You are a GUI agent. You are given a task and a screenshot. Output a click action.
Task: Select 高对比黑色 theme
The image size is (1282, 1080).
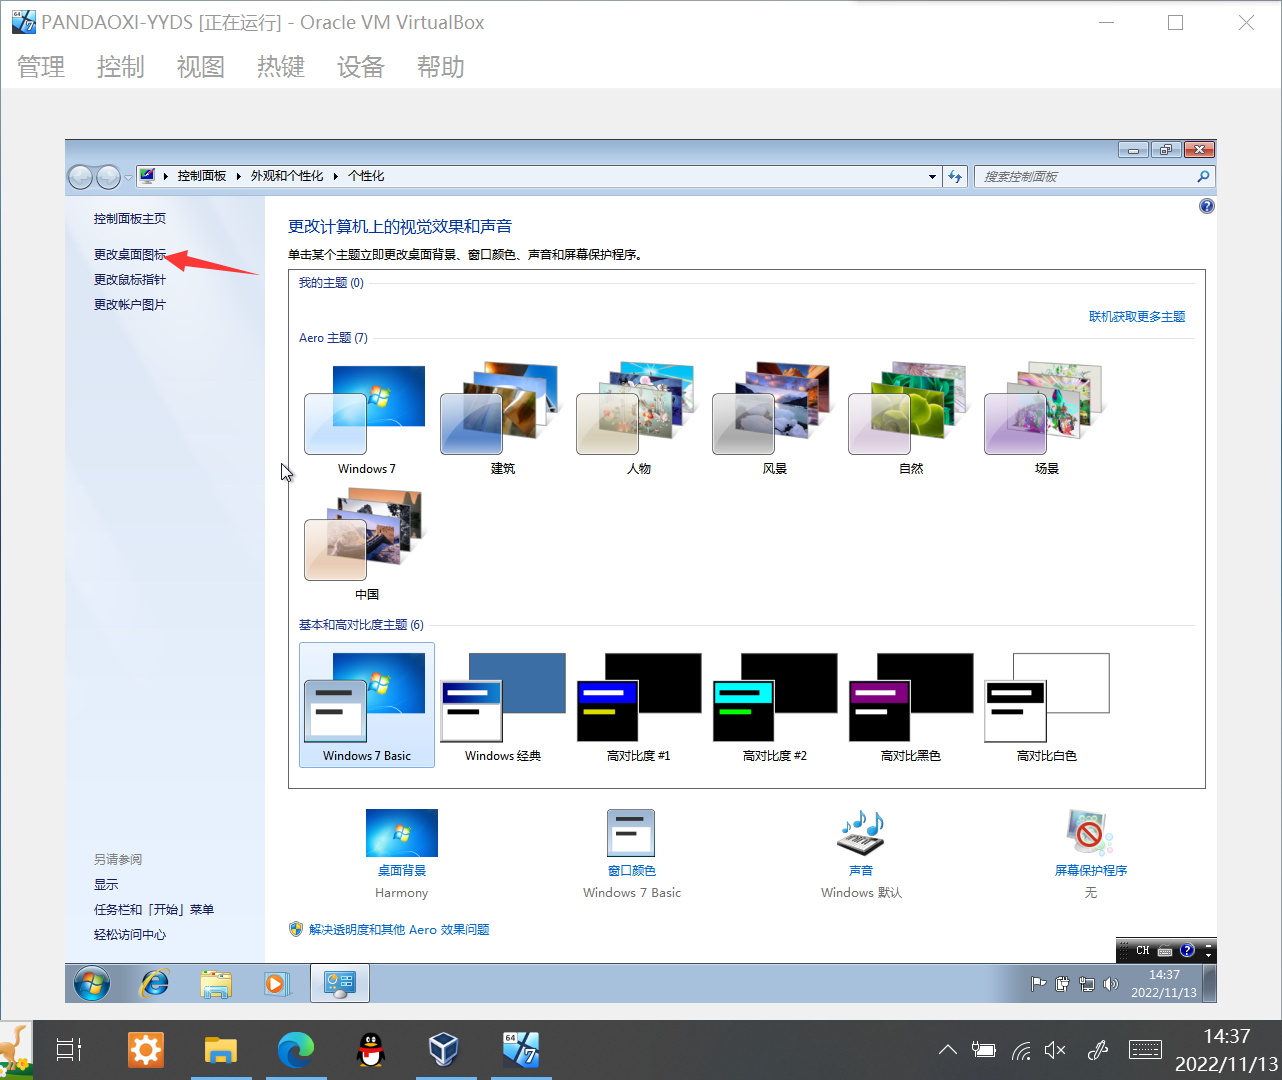pos(910,705)
